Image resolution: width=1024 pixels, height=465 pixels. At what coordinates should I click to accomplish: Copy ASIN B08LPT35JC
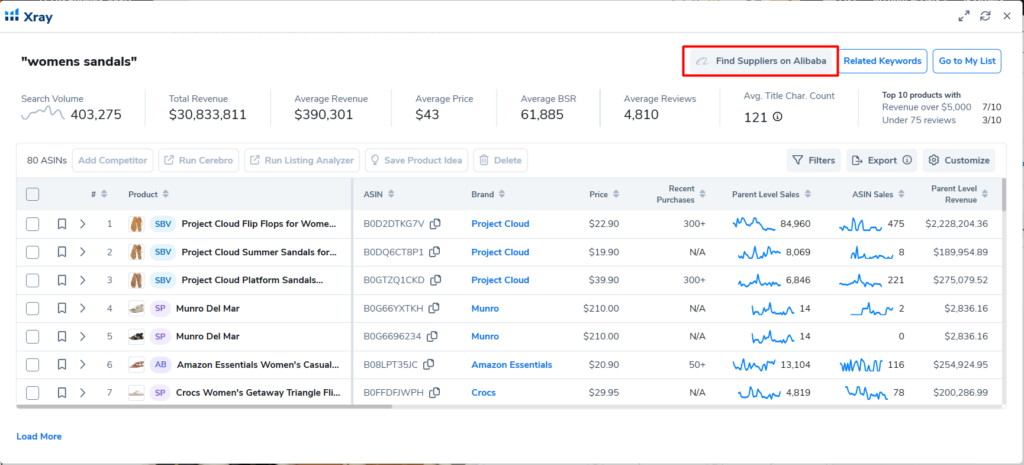428,364
